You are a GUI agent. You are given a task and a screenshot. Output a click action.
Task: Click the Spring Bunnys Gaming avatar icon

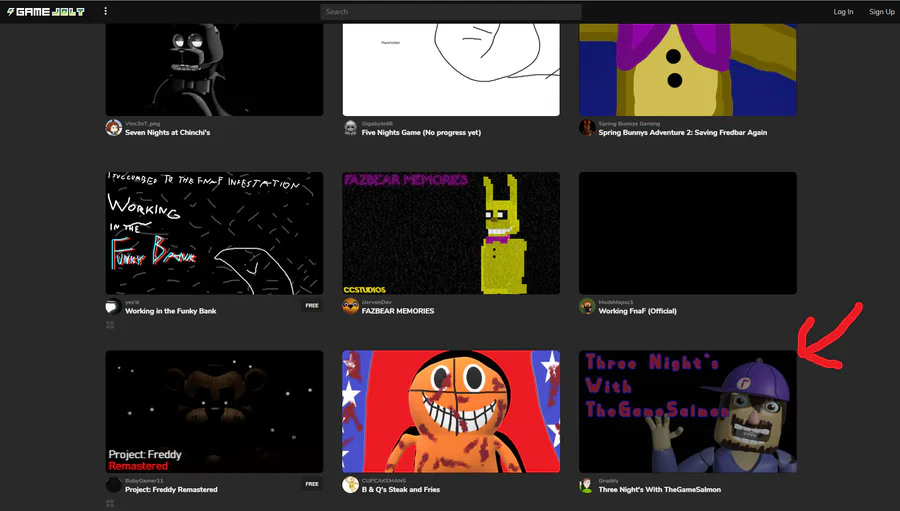coord(587,127)
